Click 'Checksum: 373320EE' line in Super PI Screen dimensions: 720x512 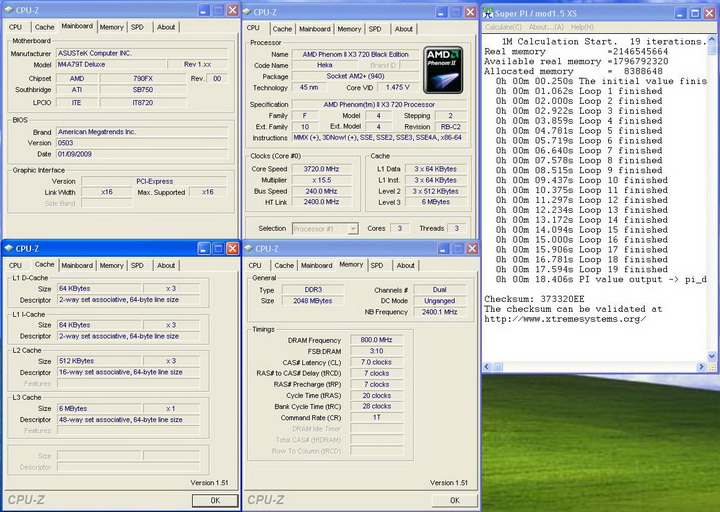click(x=534, y=299)
